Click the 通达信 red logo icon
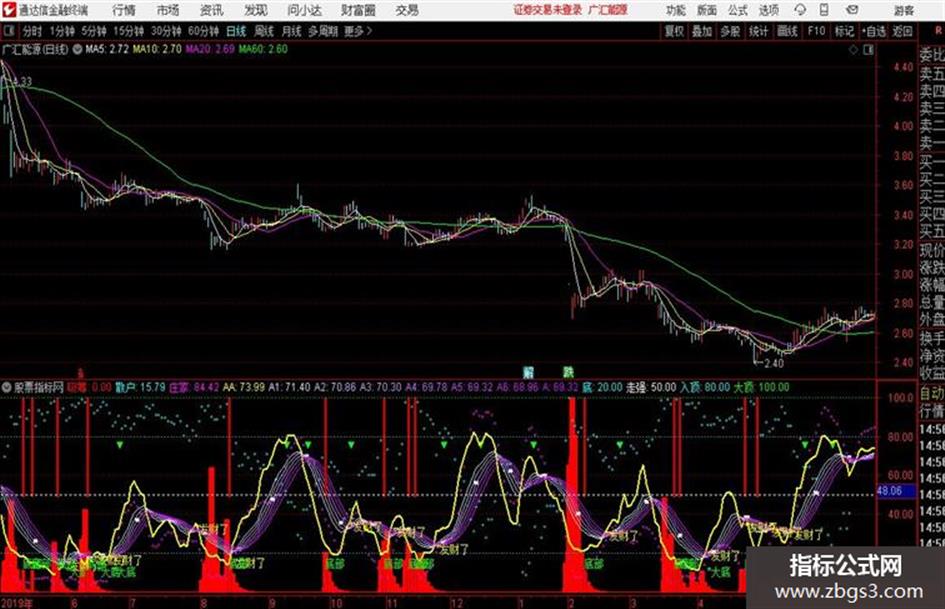The image size is (945, 609). click(x=9, y=10)
